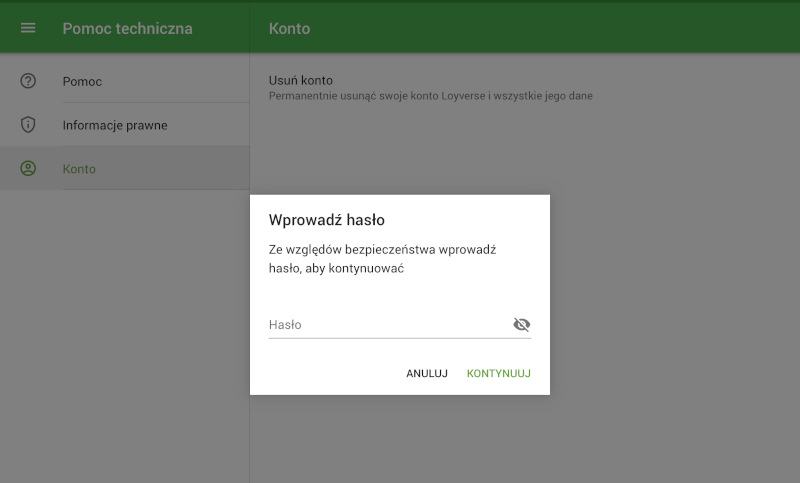Click the Pomoc techniczna header title
The image size is (800, 483).
click(x=128, y=29)
